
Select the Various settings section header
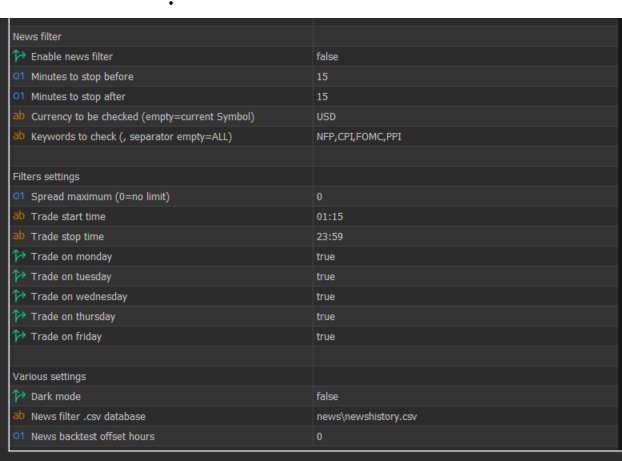coord(49,376)
